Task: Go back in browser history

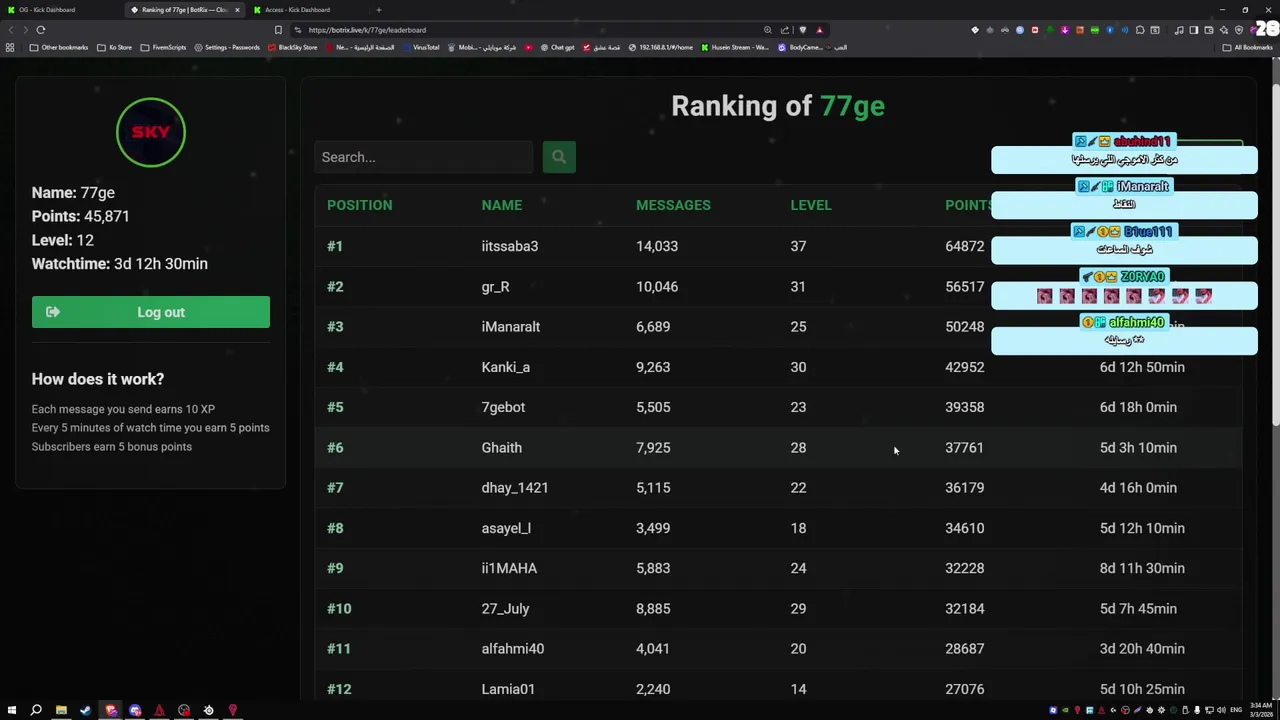Action: [x=11, y=30]
